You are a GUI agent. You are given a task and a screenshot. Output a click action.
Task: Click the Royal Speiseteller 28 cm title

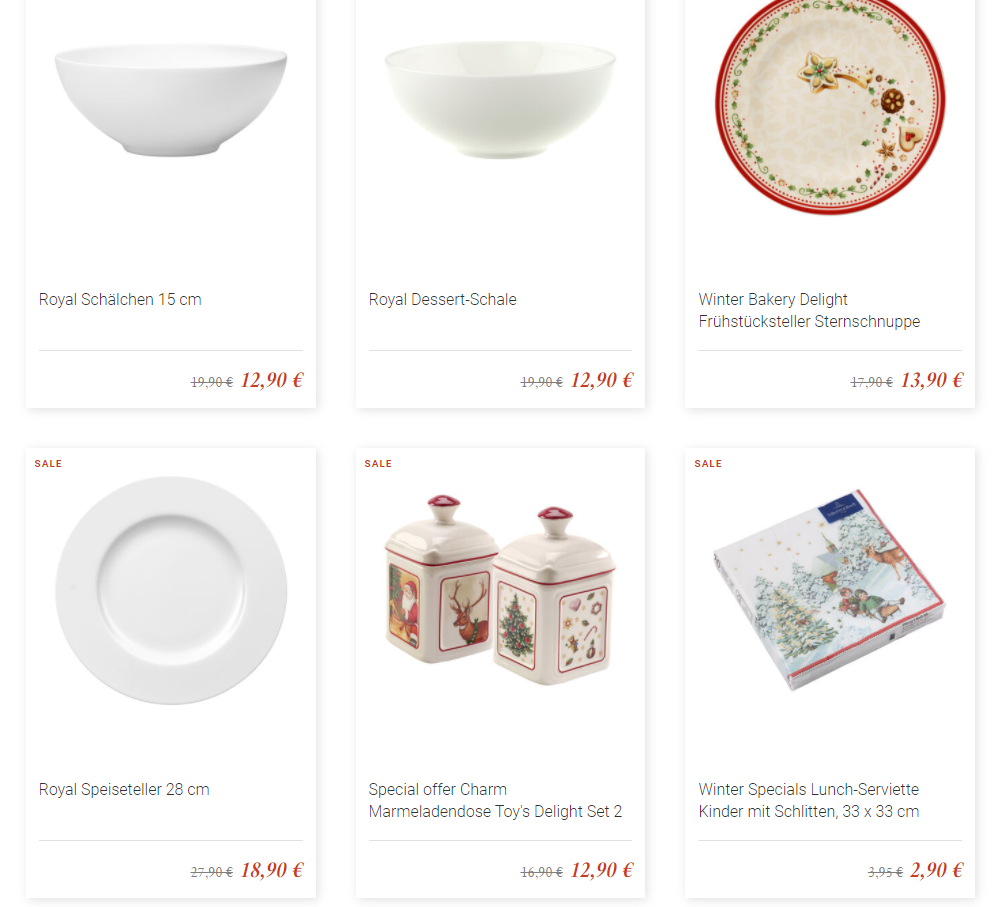point(124,790)
